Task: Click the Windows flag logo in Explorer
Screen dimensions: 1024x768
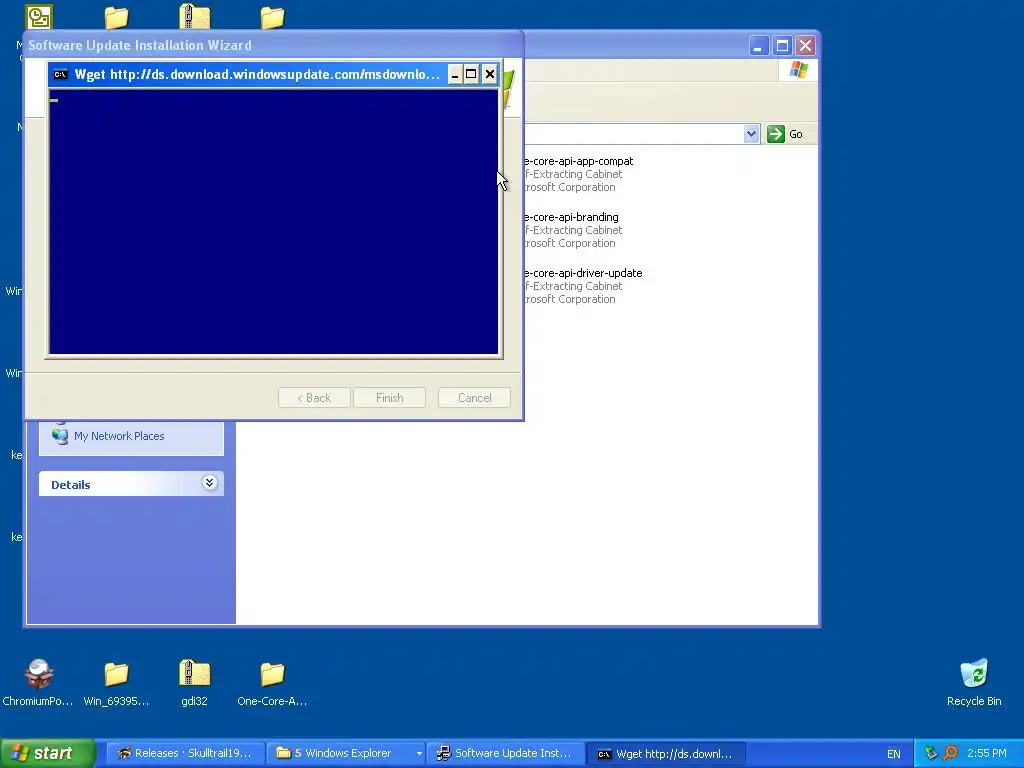Action: click(x=798, y=70)
